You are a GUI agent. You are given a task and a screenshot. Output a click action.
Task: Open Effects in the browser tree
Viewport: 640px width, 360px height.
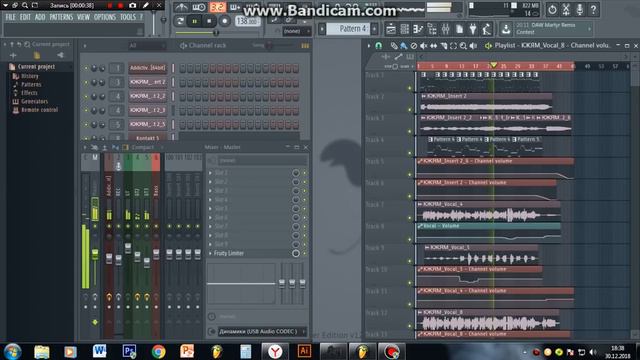point(29,93)
